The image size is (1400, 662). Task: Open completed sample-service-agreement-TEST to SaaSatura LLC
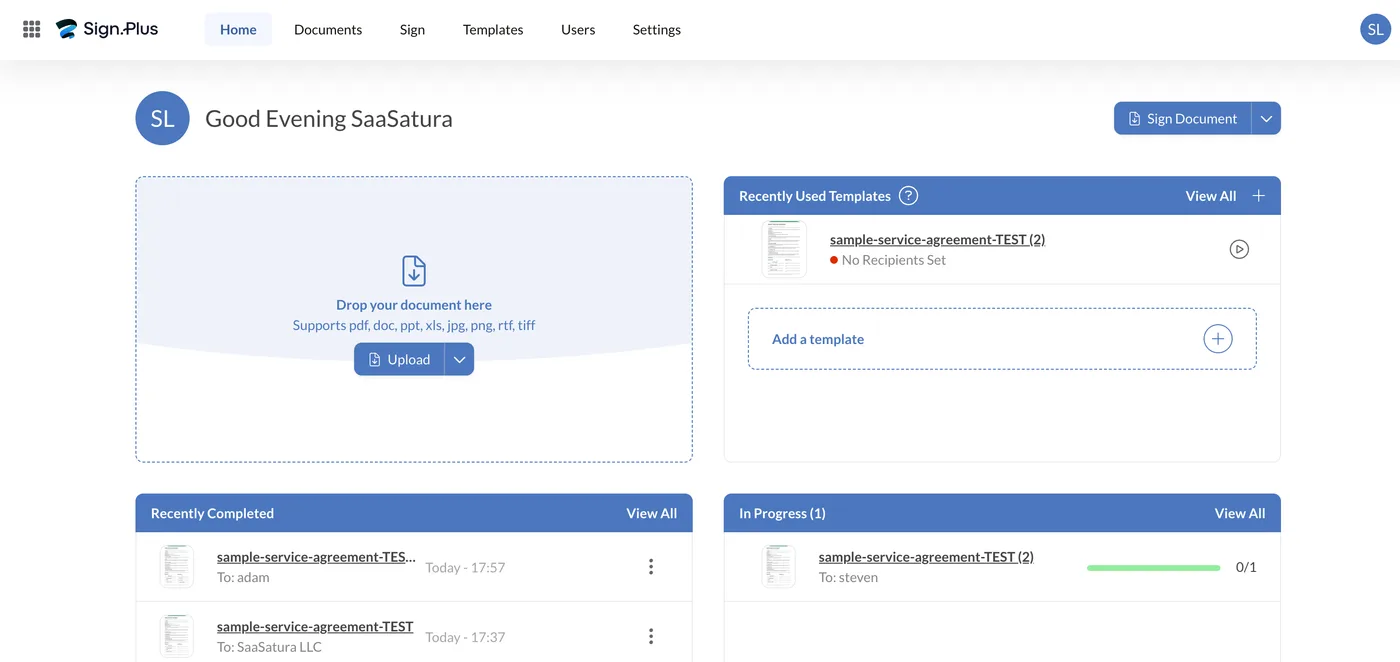[315, 626]
